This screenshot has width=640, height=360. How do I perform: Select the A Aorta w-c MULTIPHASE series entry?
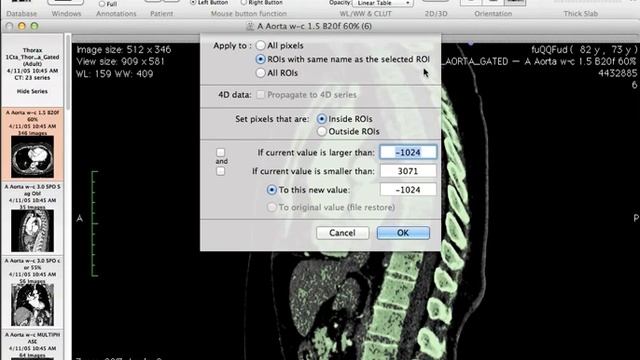pyautogui.click(x=32, y=345)
